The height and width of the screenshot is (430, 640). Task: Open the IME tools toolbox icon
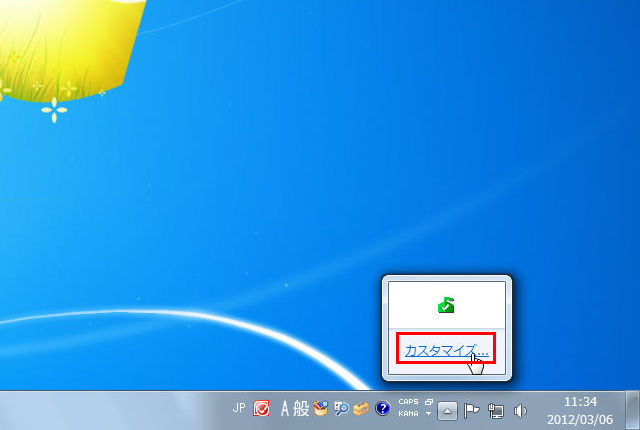[361, 408]
